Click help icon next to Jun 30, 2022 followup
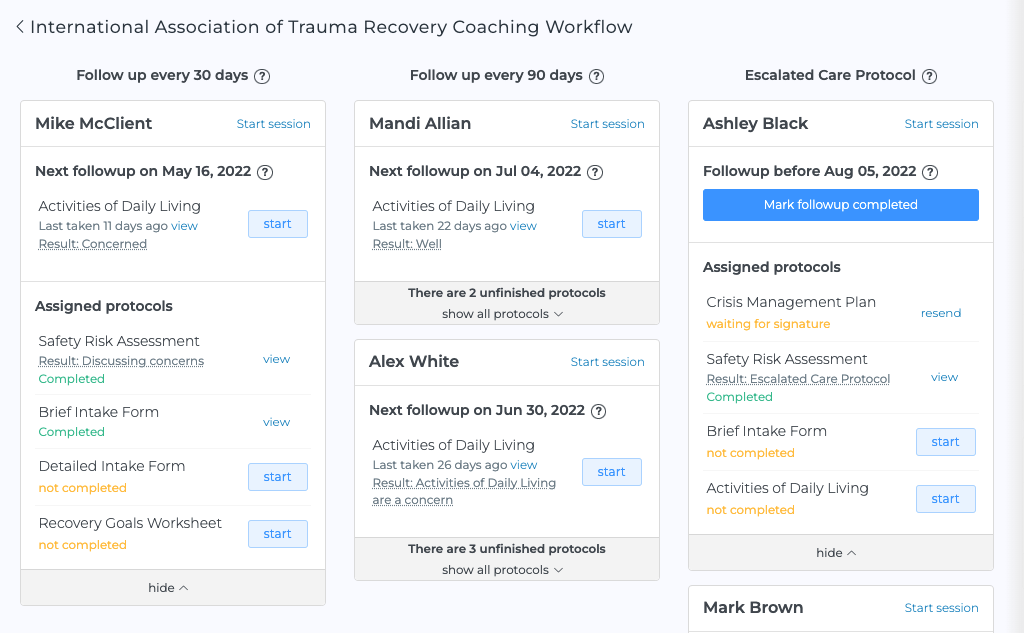Screen dimensions: 1024x633 [x=598, y=412]
